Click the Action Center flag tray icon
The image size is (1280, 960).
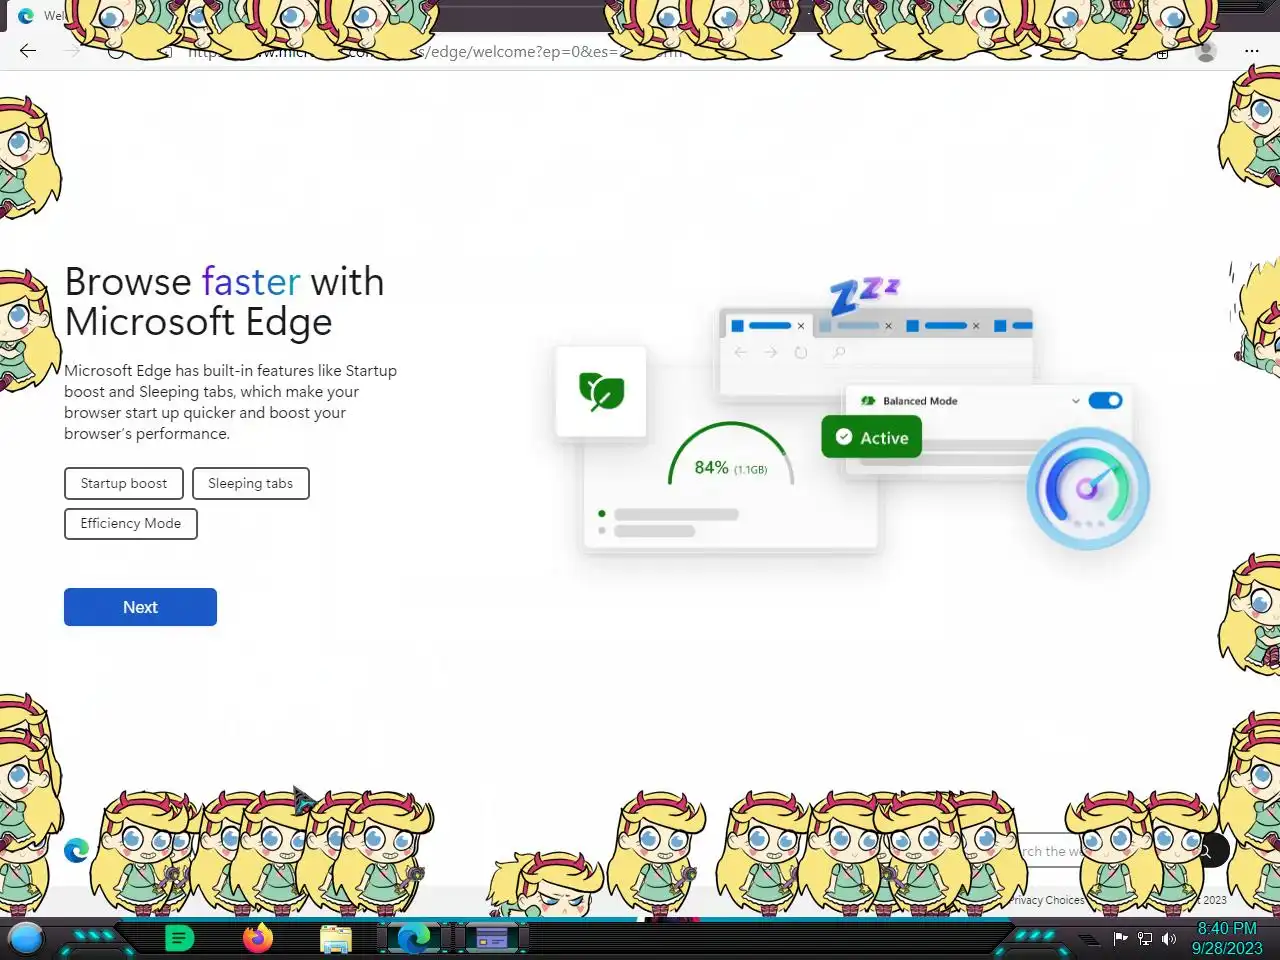(1120, 938)
